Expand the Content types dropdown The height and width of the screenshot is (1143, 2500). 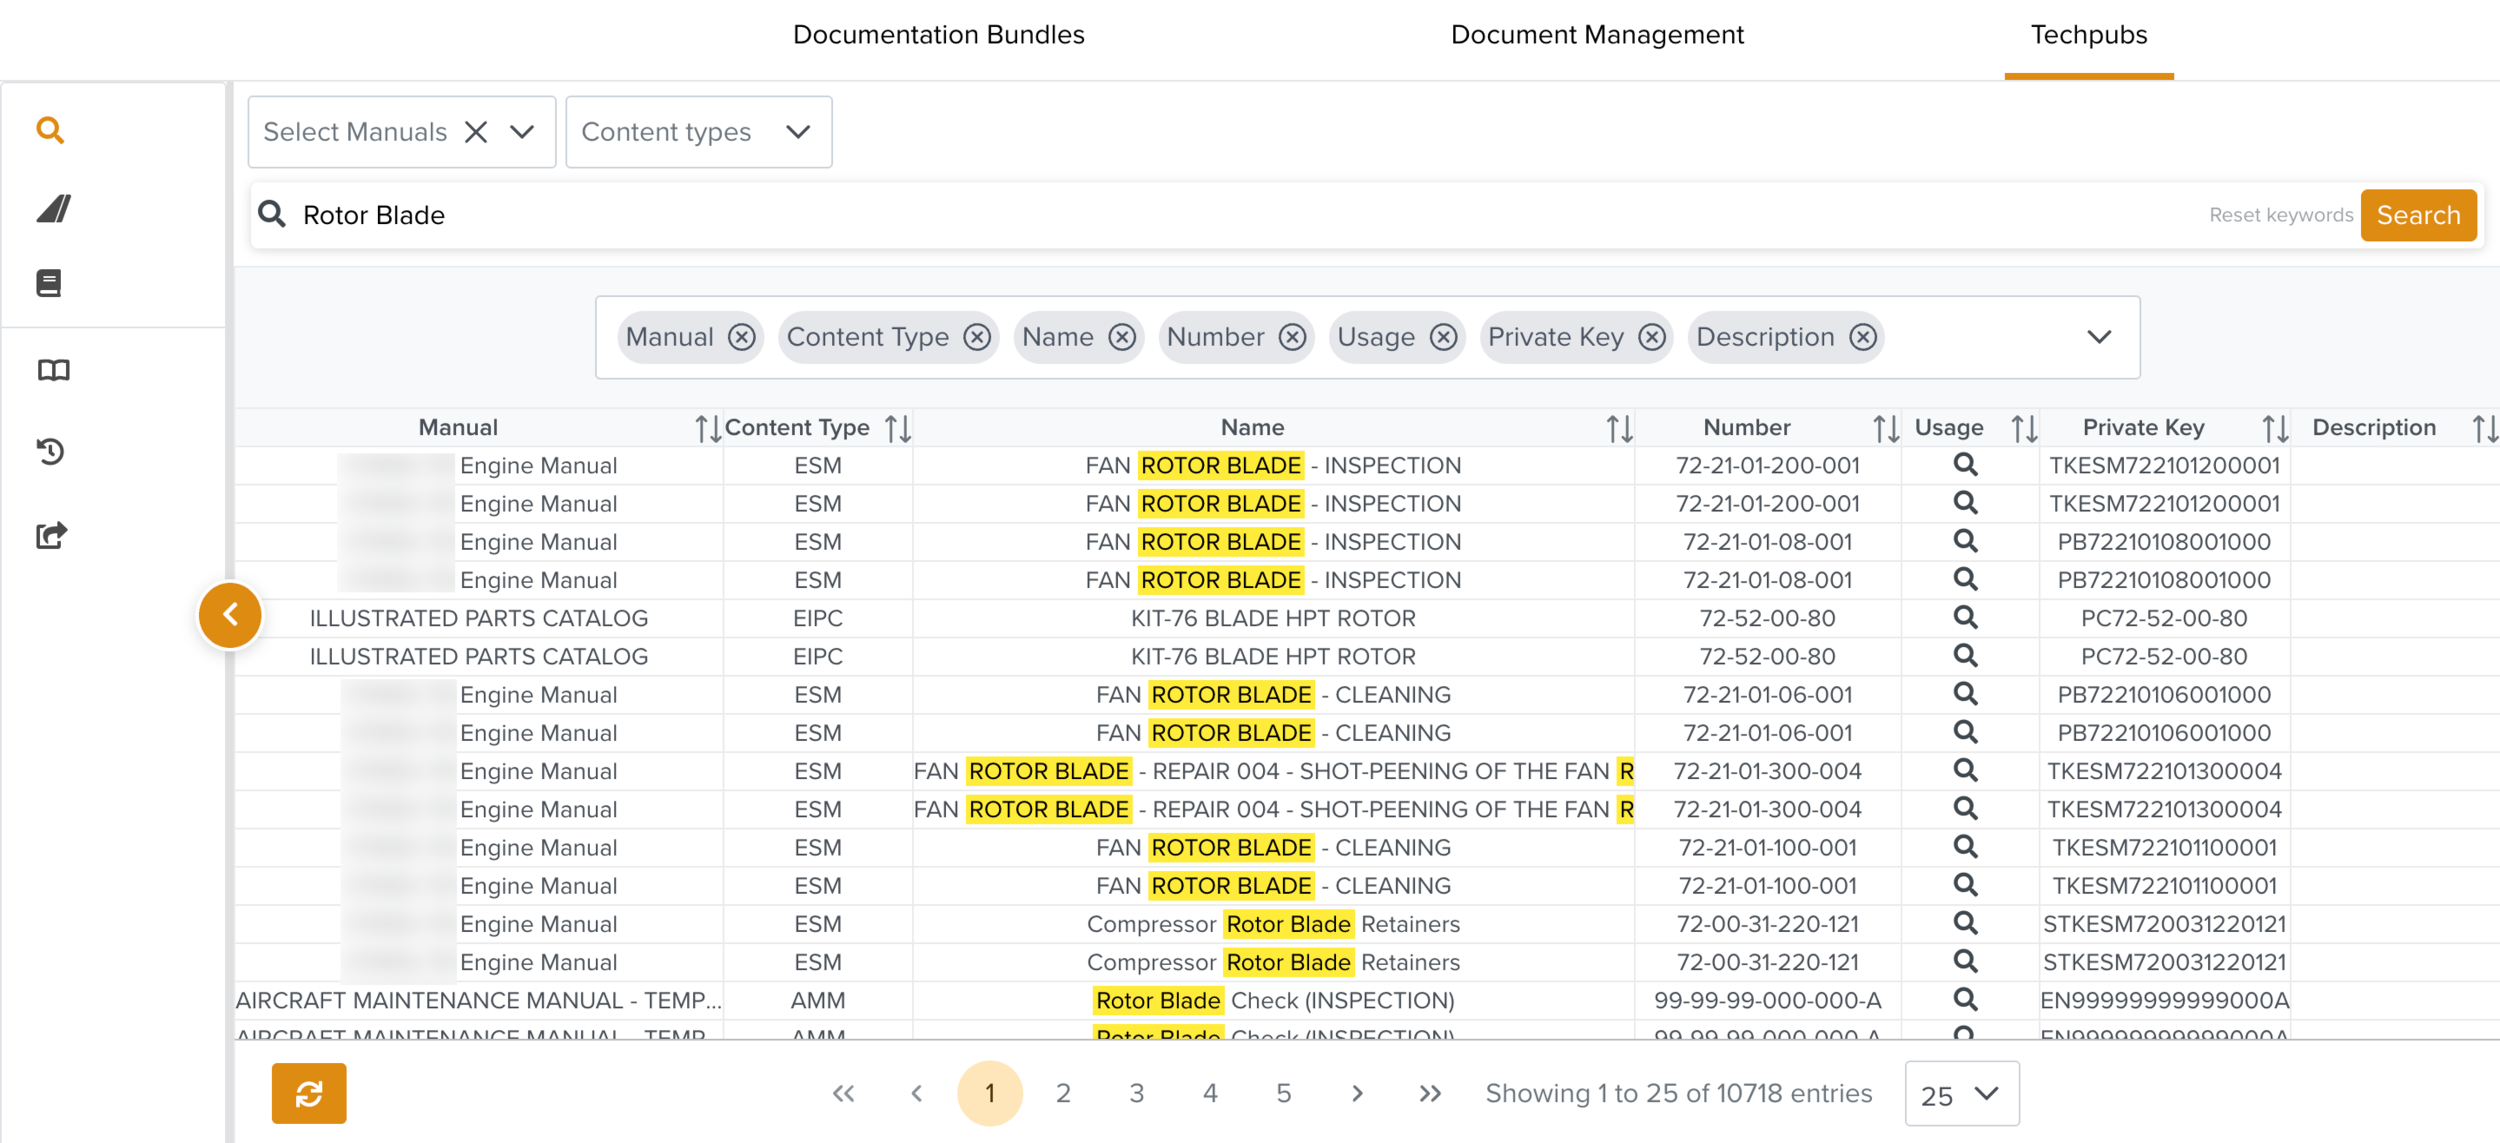[x=797, y=132]
